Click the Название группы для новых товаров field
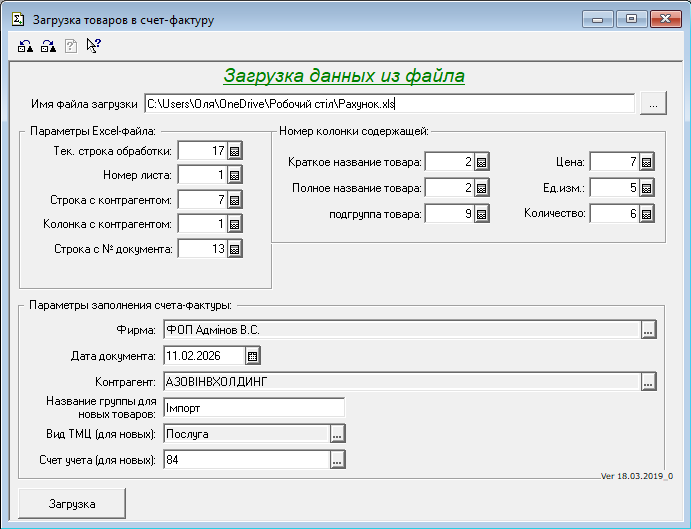Image resolution: width=691 pixels, height=529 pixels. point(253,407)
